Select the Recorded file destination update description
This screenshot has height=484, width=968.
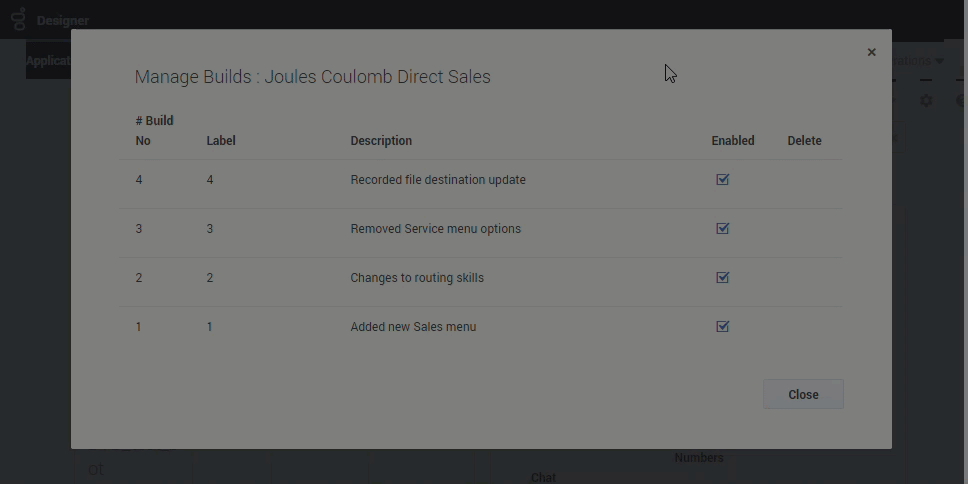point(438,180)
